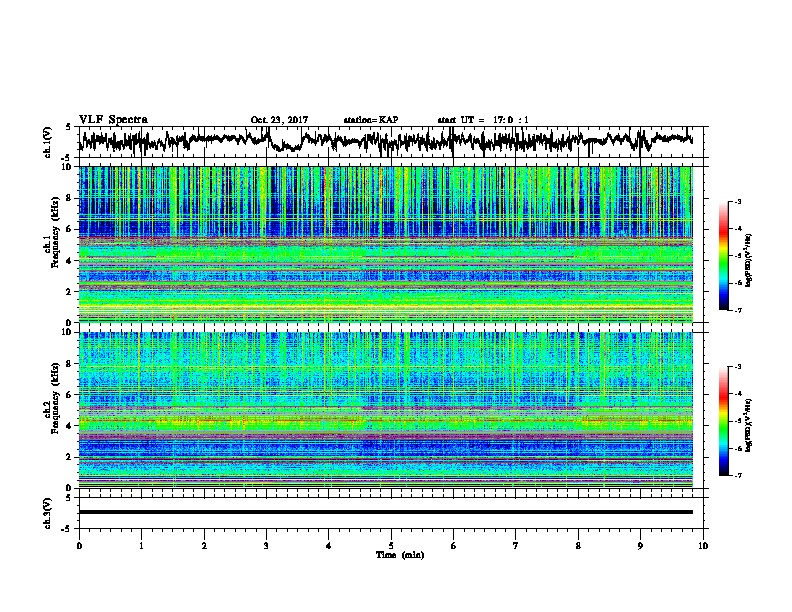
Task: Click the "5" tick on ch.1 voltage axis
Action: tap(69, 127)
